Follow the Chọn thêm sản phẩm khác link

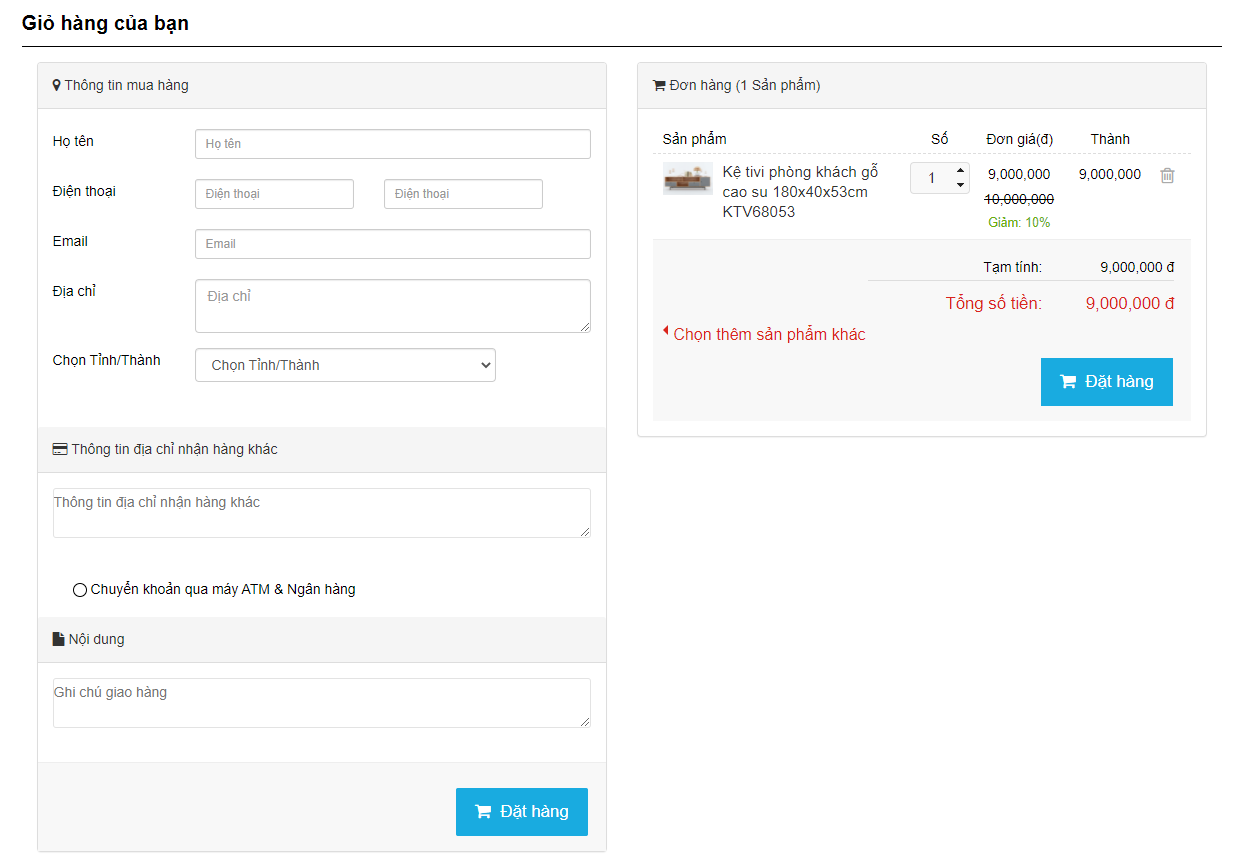769,335
